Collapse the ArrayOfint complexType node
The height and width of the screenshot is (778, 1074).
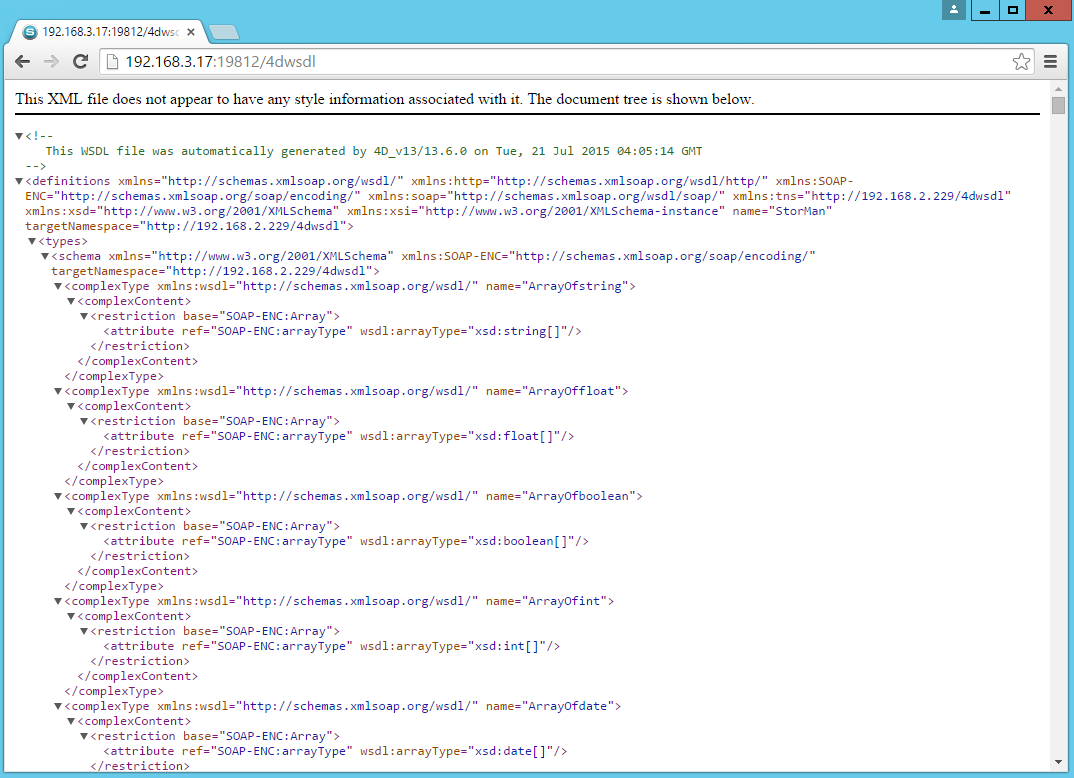point(58,600)
